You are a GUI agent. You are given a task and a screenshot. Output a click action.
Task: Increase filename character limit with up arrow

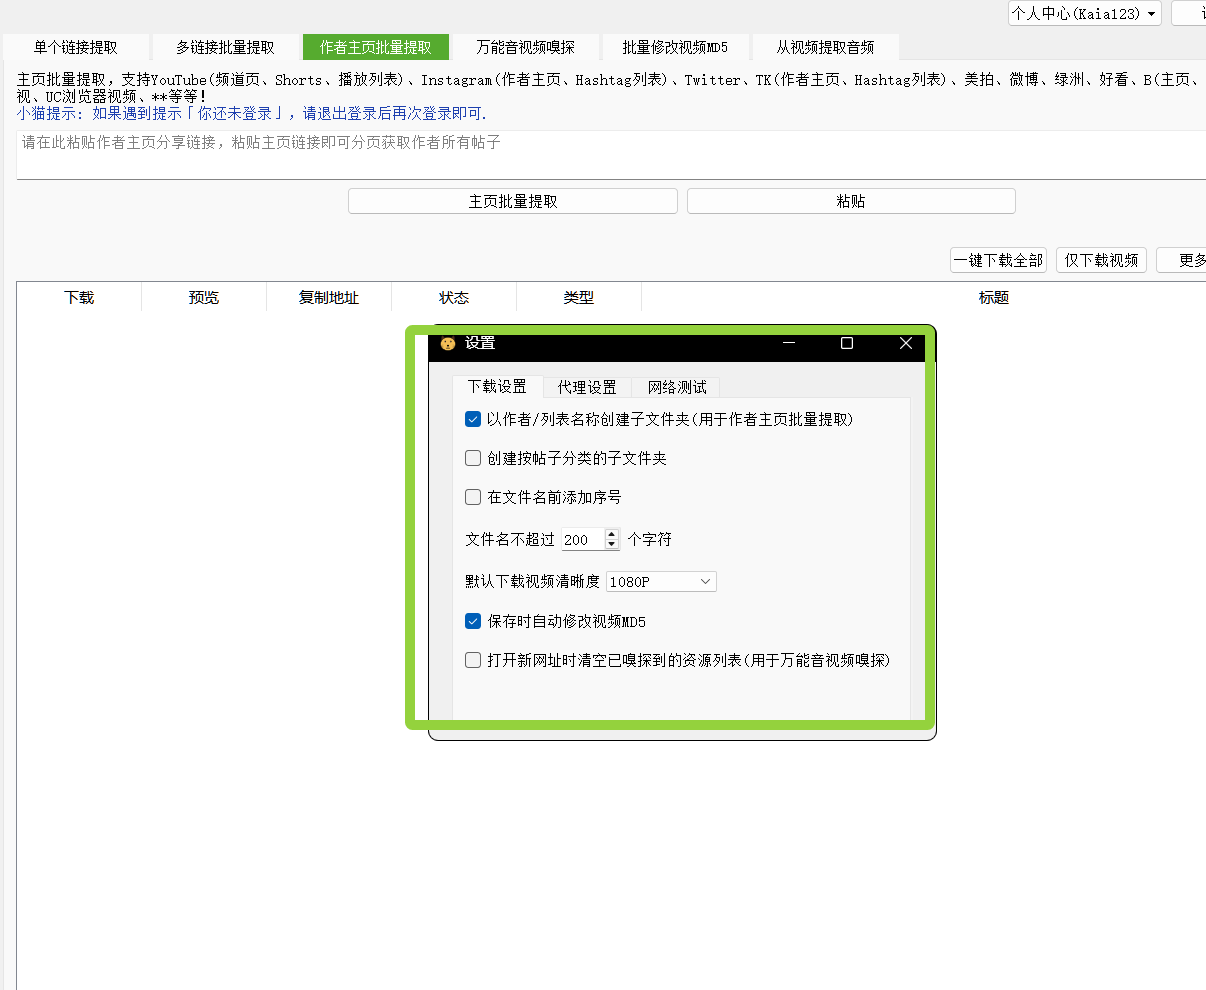(x=612, y=534)
